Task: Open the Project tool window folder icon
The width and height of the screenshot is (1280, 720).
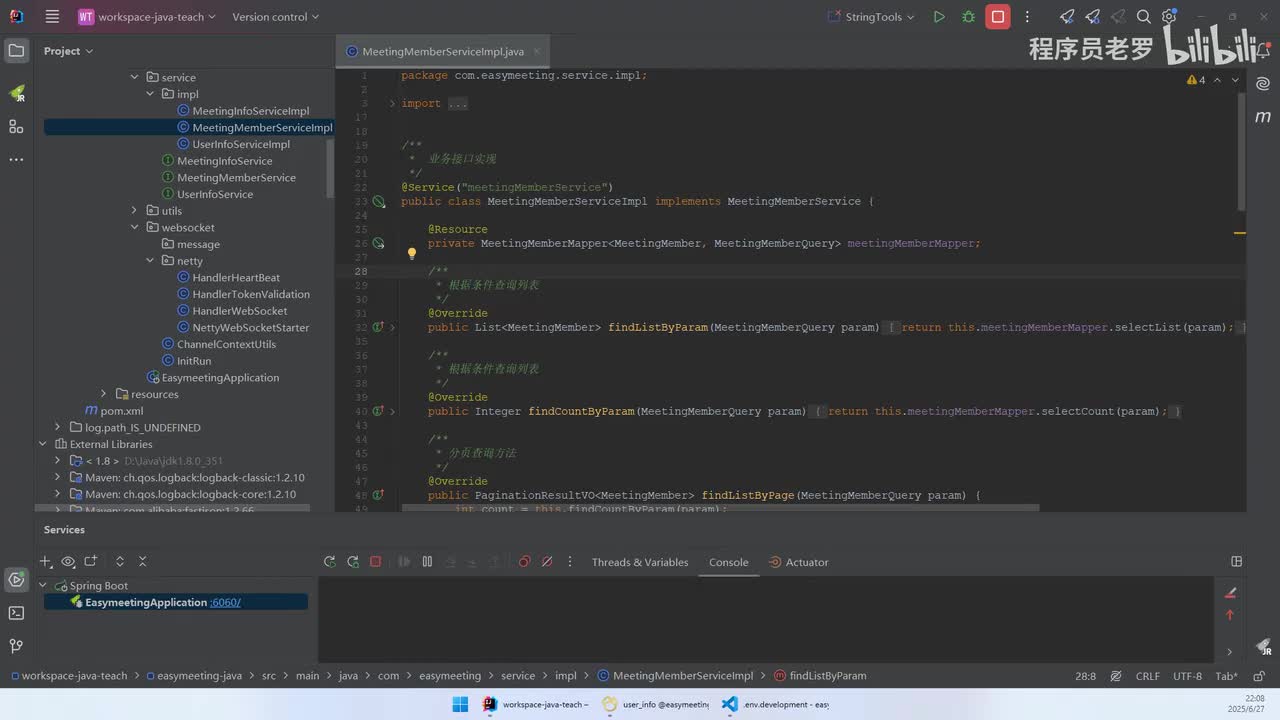Action: click(16, 51)
